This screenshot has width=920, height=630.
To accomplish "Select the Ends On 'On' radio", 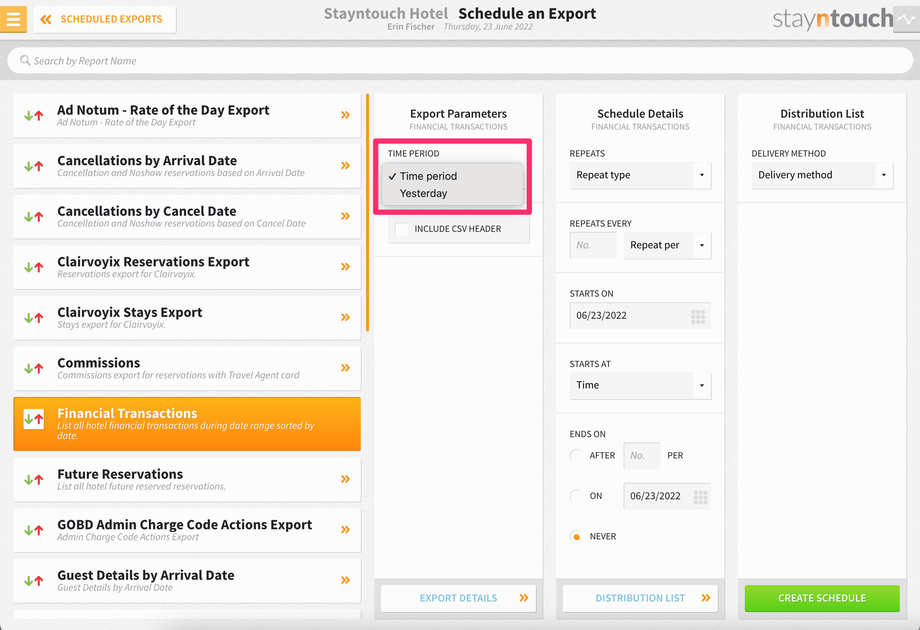I will tap(576, 496).
